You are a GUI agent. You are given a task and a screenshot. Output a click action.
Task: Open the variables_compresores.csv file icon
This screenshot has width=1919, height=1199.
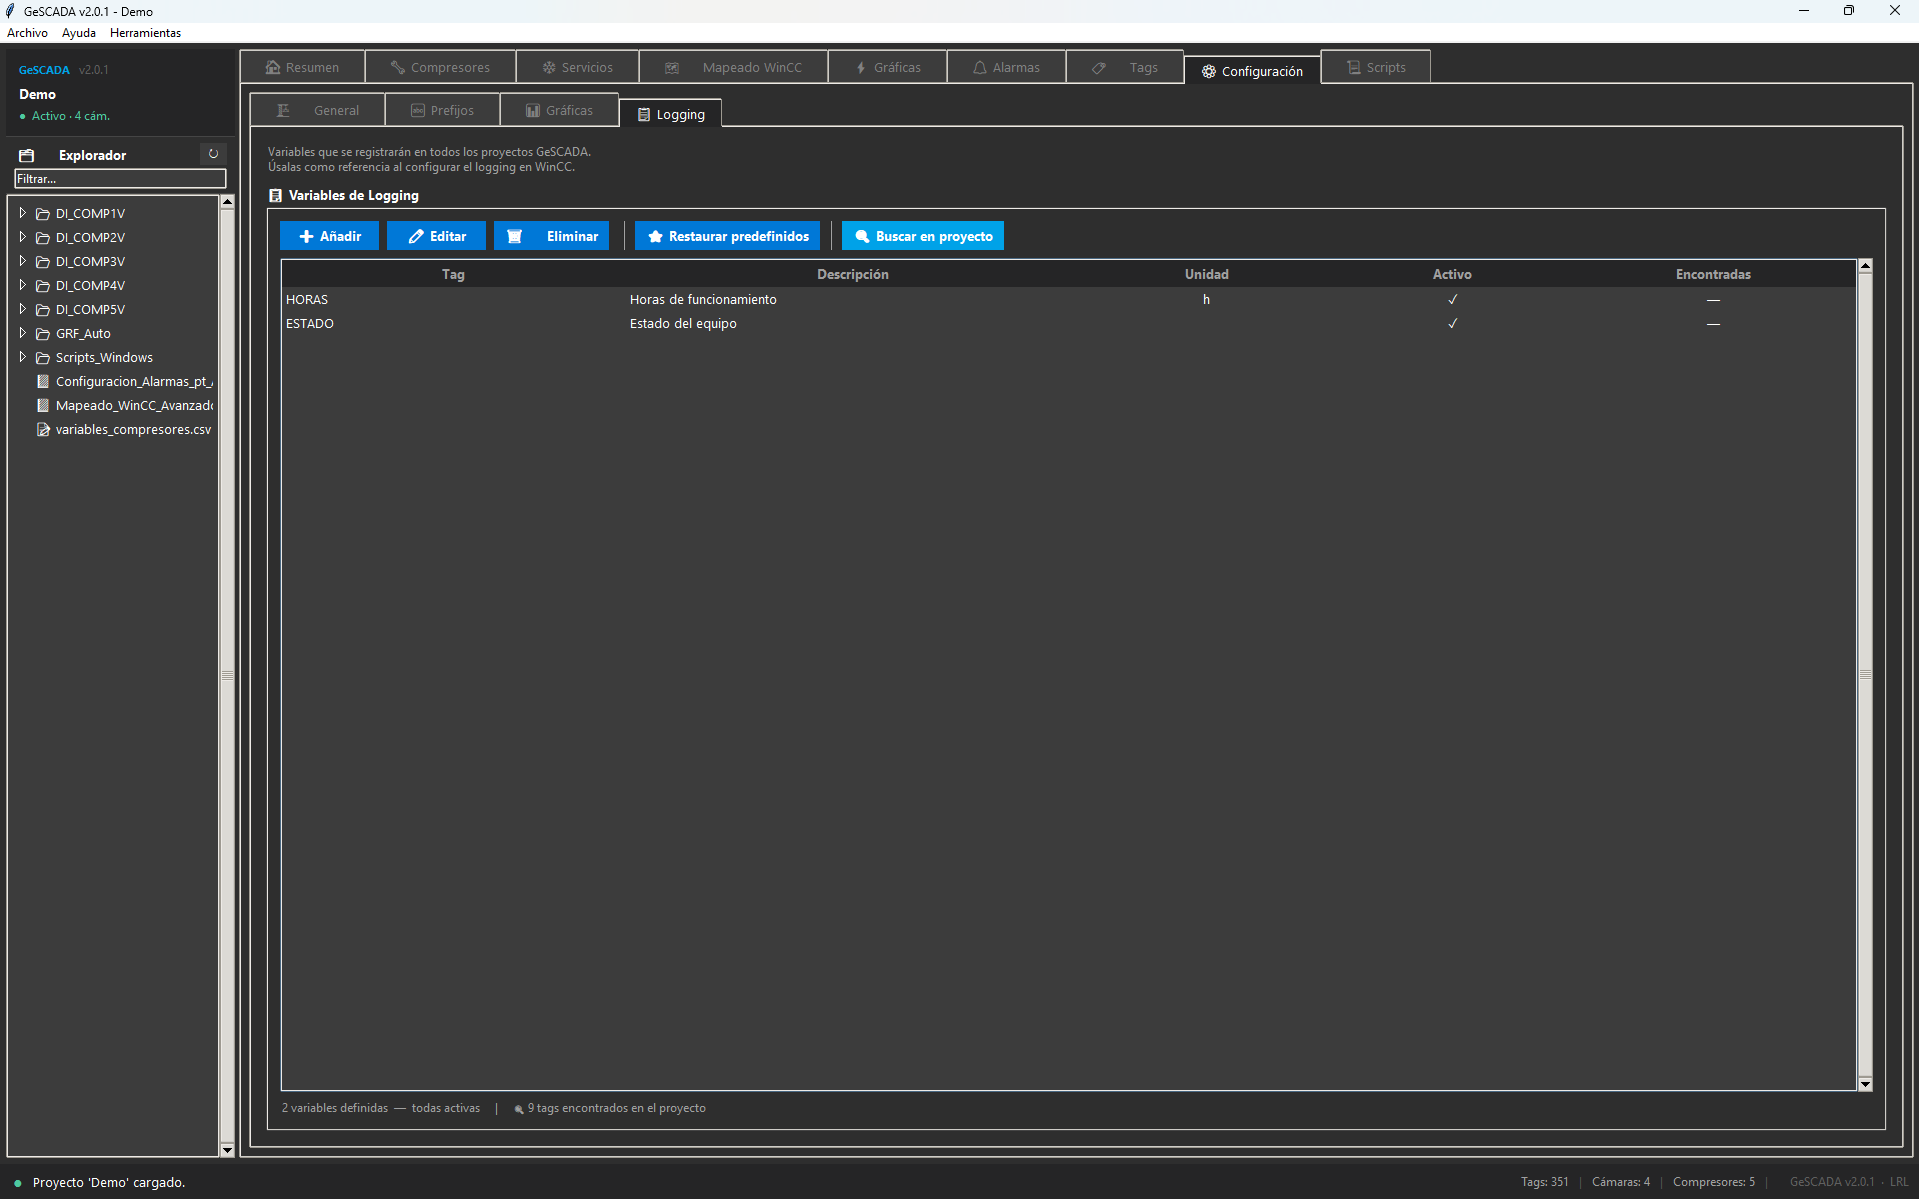tap(43, 429)
